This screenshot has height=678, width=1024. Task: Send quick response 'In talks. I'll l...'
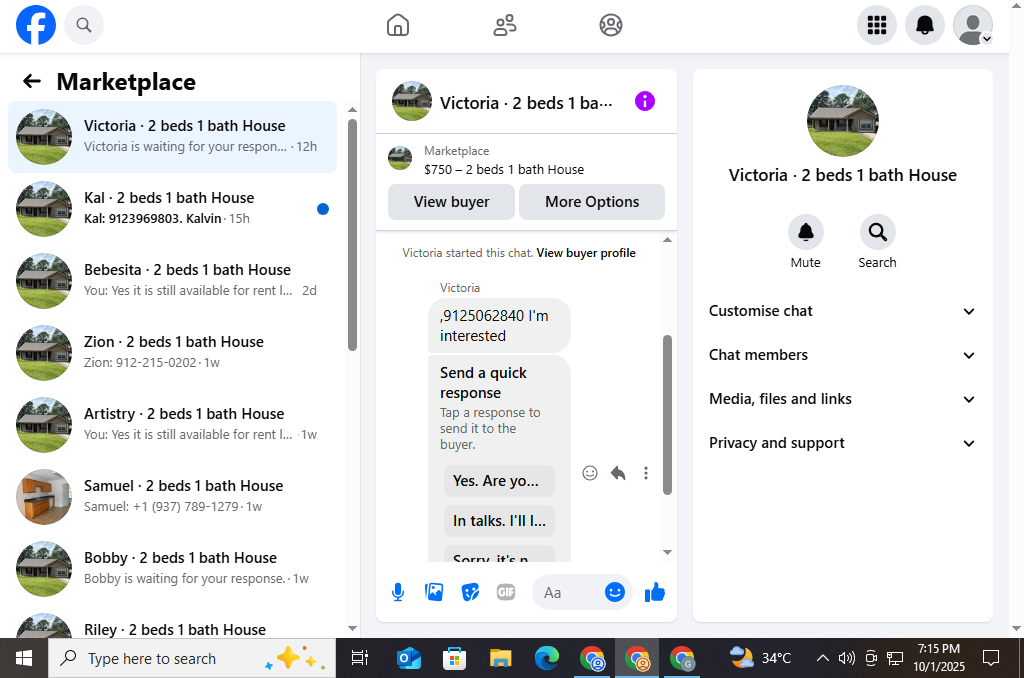[x=499, y=521]
